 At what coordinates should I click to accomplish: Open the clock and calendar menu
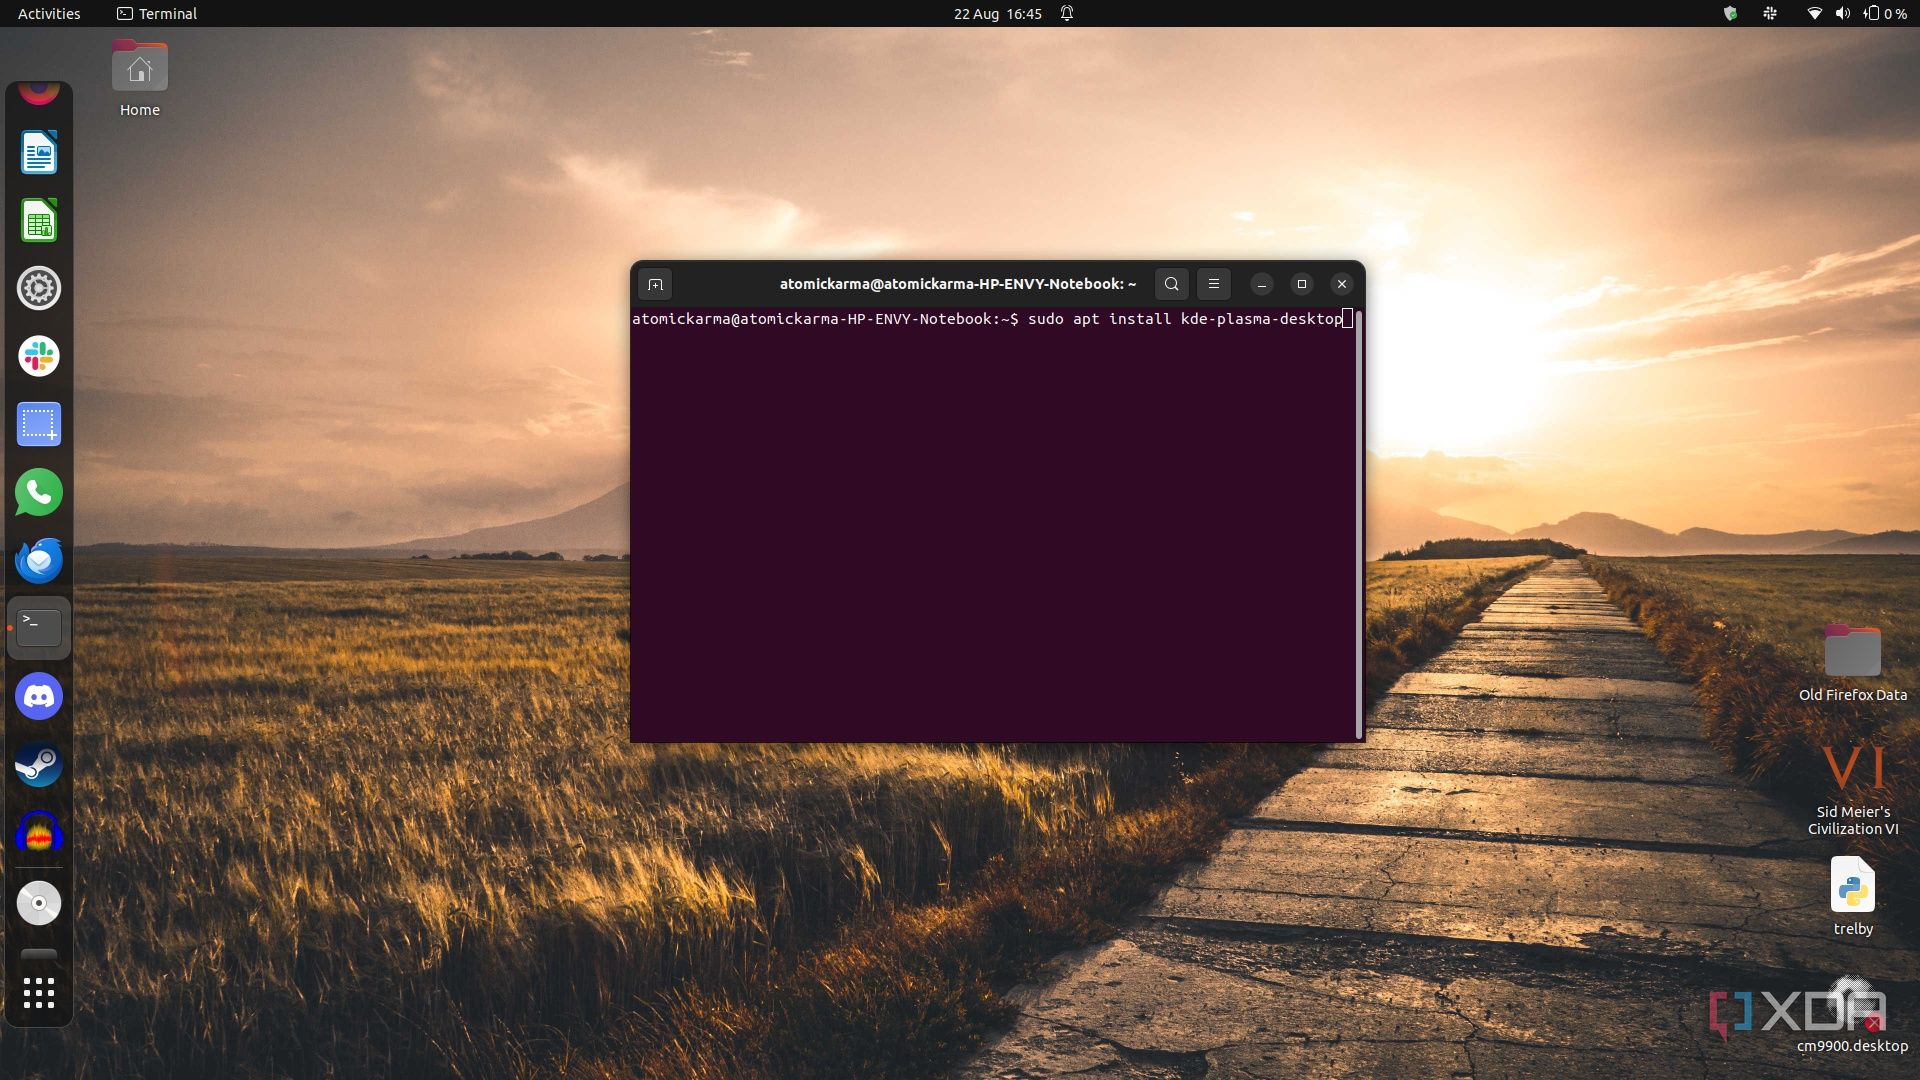click(997, 14)
